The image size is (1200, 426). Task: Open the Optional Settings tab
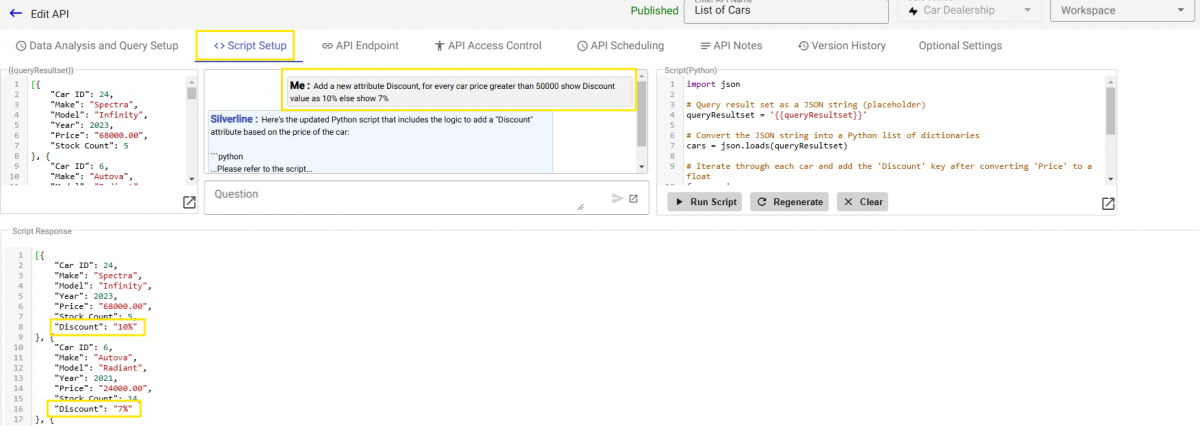pos(960,46)
